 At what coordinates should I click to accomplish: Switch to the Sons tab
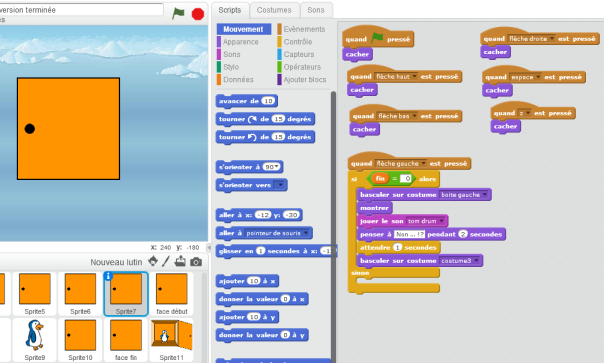click(315, 10)
